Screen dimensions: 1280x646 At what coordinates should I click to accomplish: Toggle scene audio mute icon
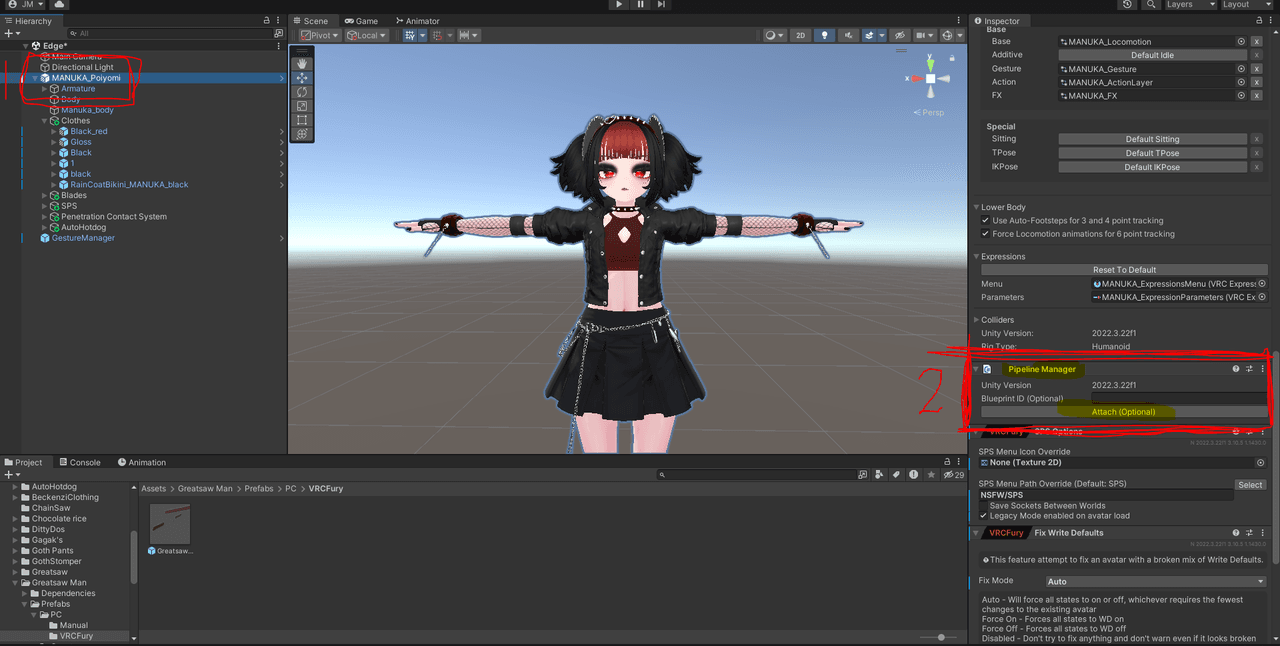pyautogui.click(x=846, y=35)
